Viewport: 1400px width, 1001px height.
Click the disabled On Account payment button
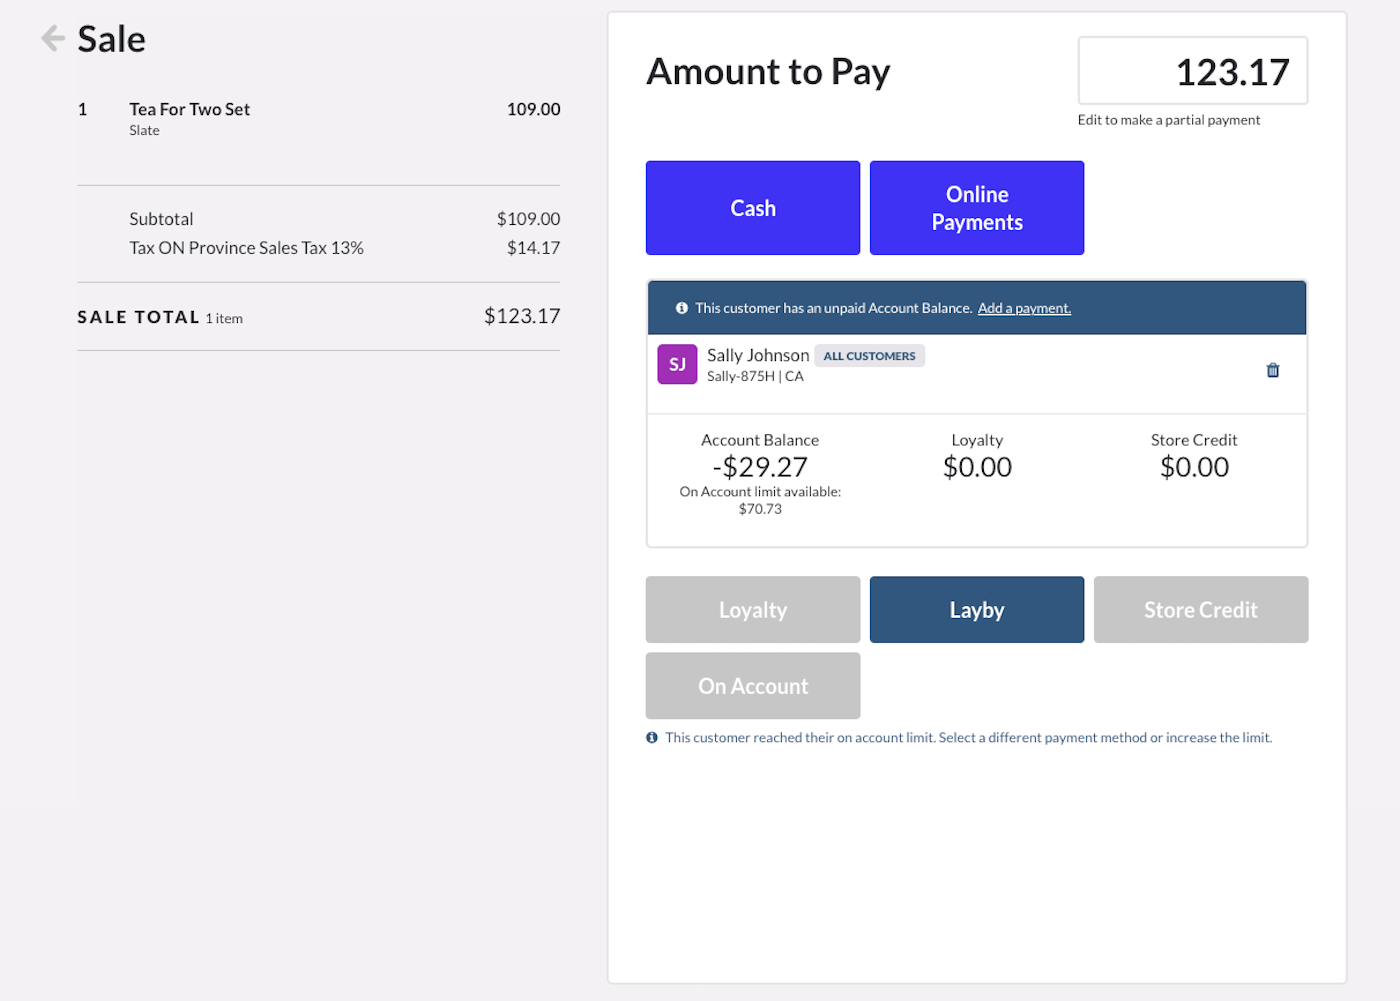[752, 685]
